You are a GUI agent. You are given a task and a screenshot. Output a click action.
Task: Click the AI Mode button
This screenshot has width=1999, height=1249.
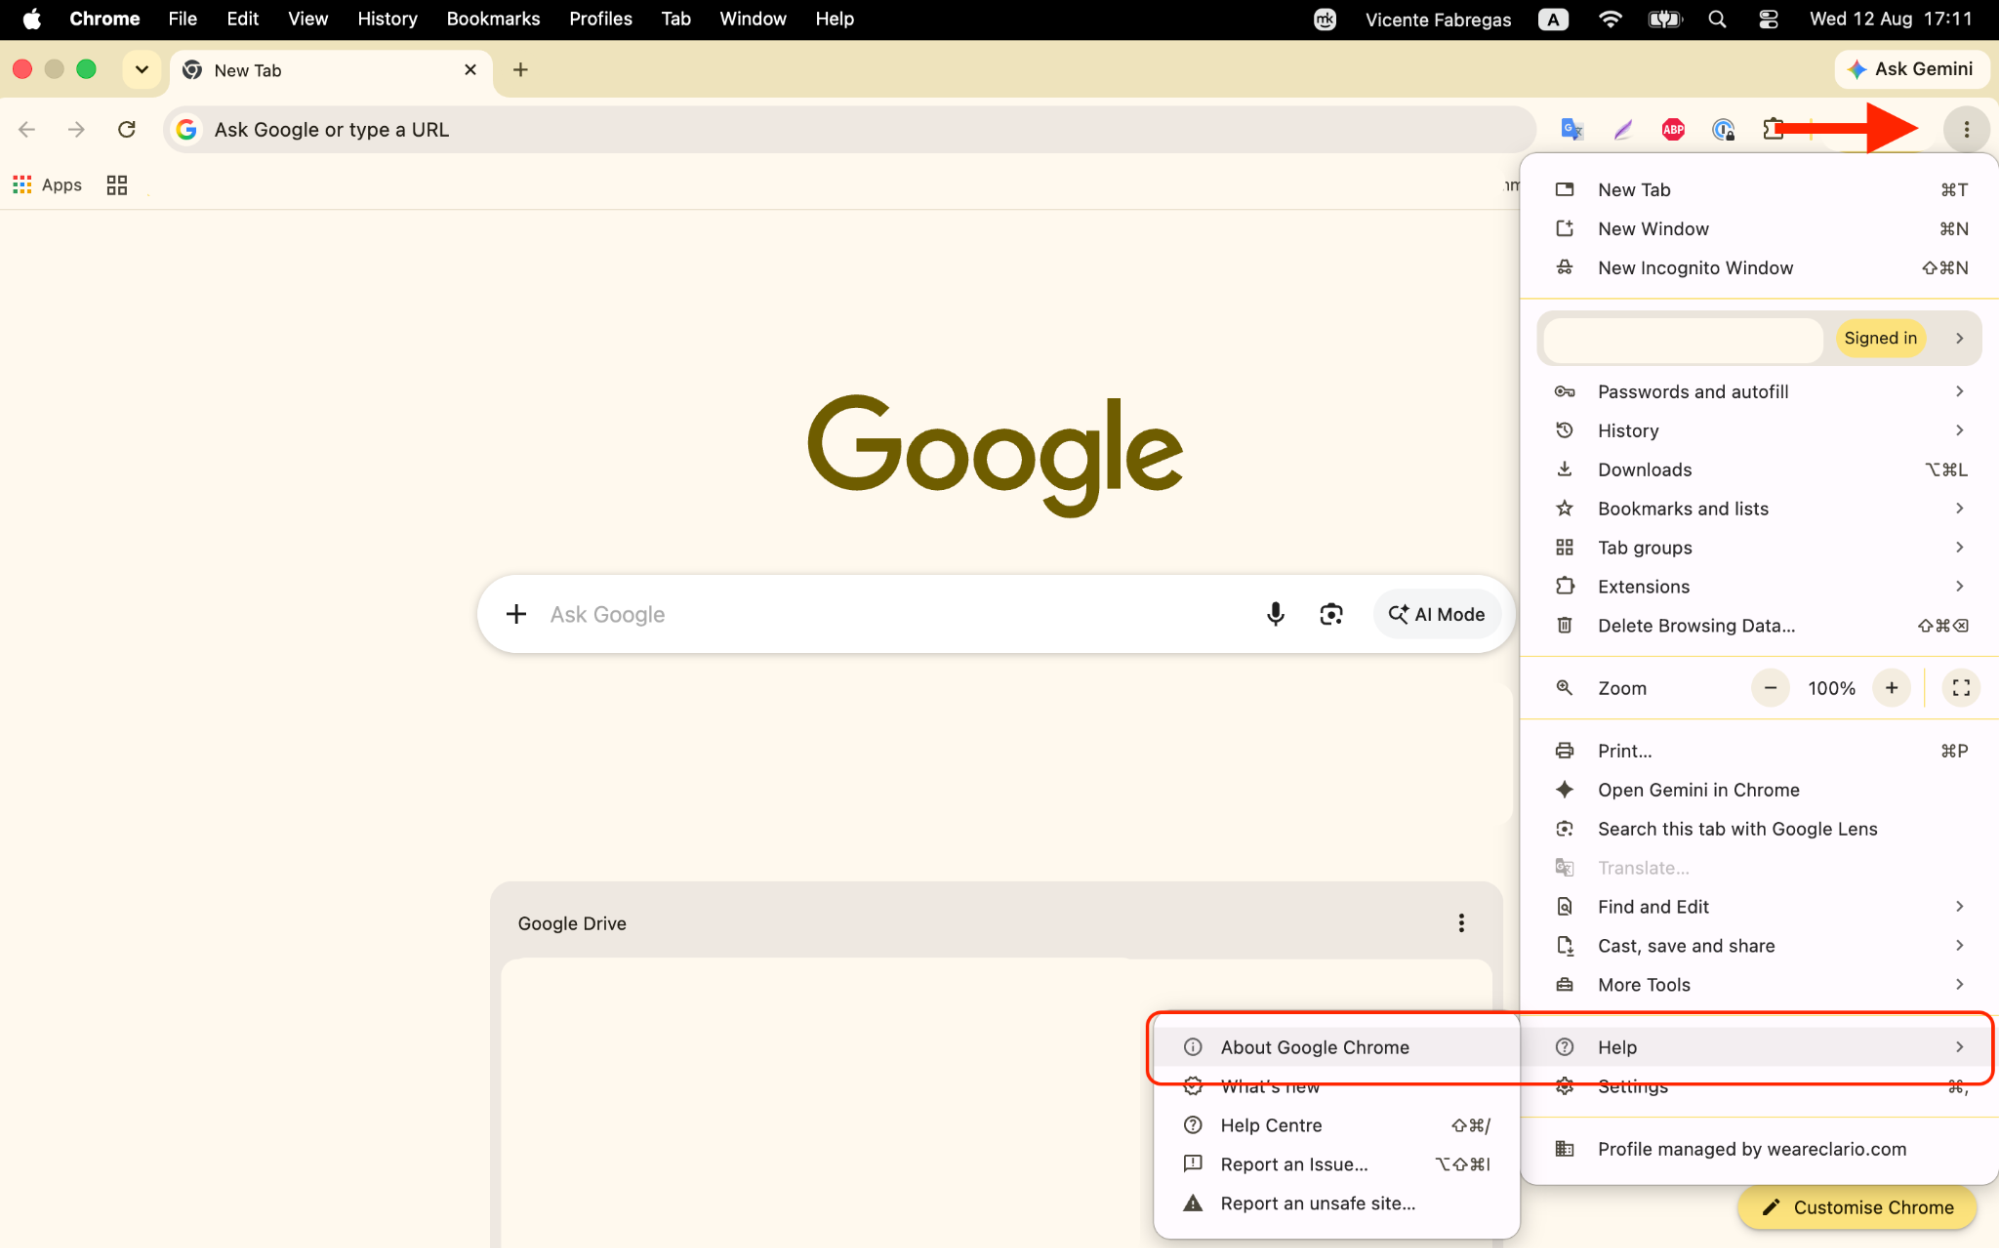coord(1436,614)
